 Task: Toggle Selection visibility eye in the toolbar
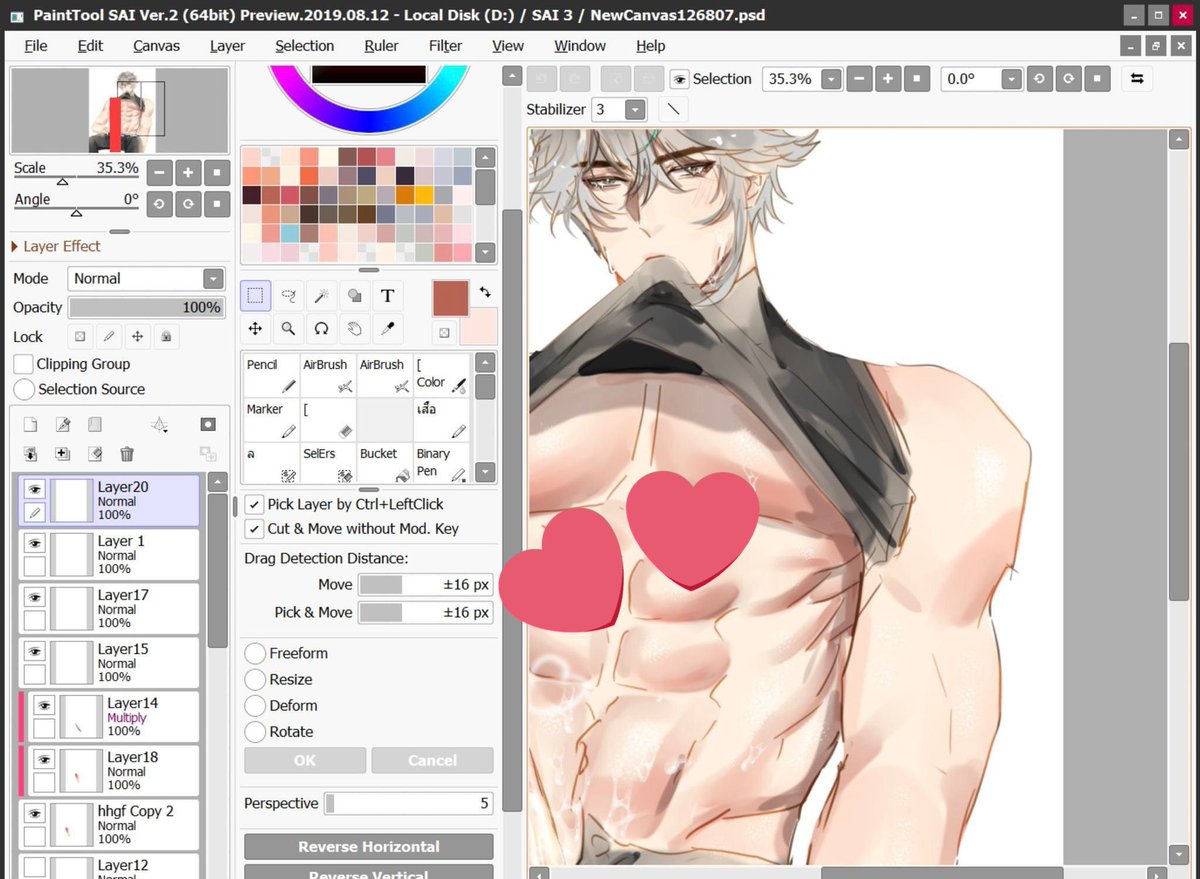point(679,79)
